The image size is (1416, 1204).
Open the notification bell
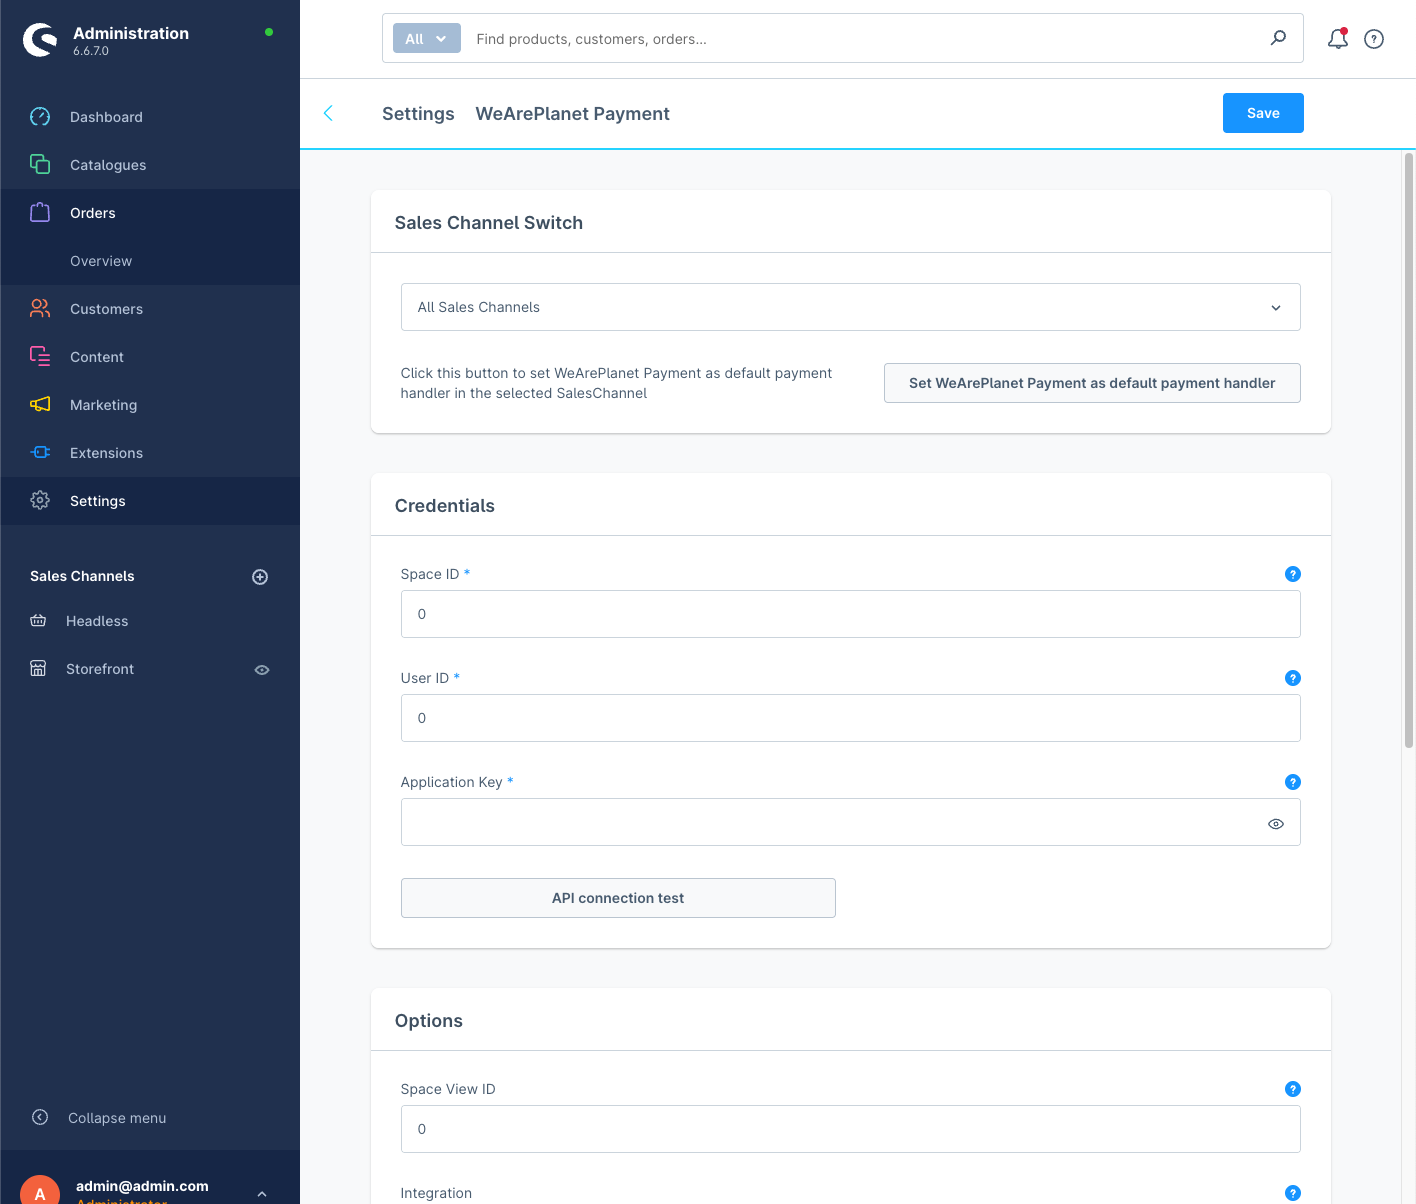[1337, 38]
